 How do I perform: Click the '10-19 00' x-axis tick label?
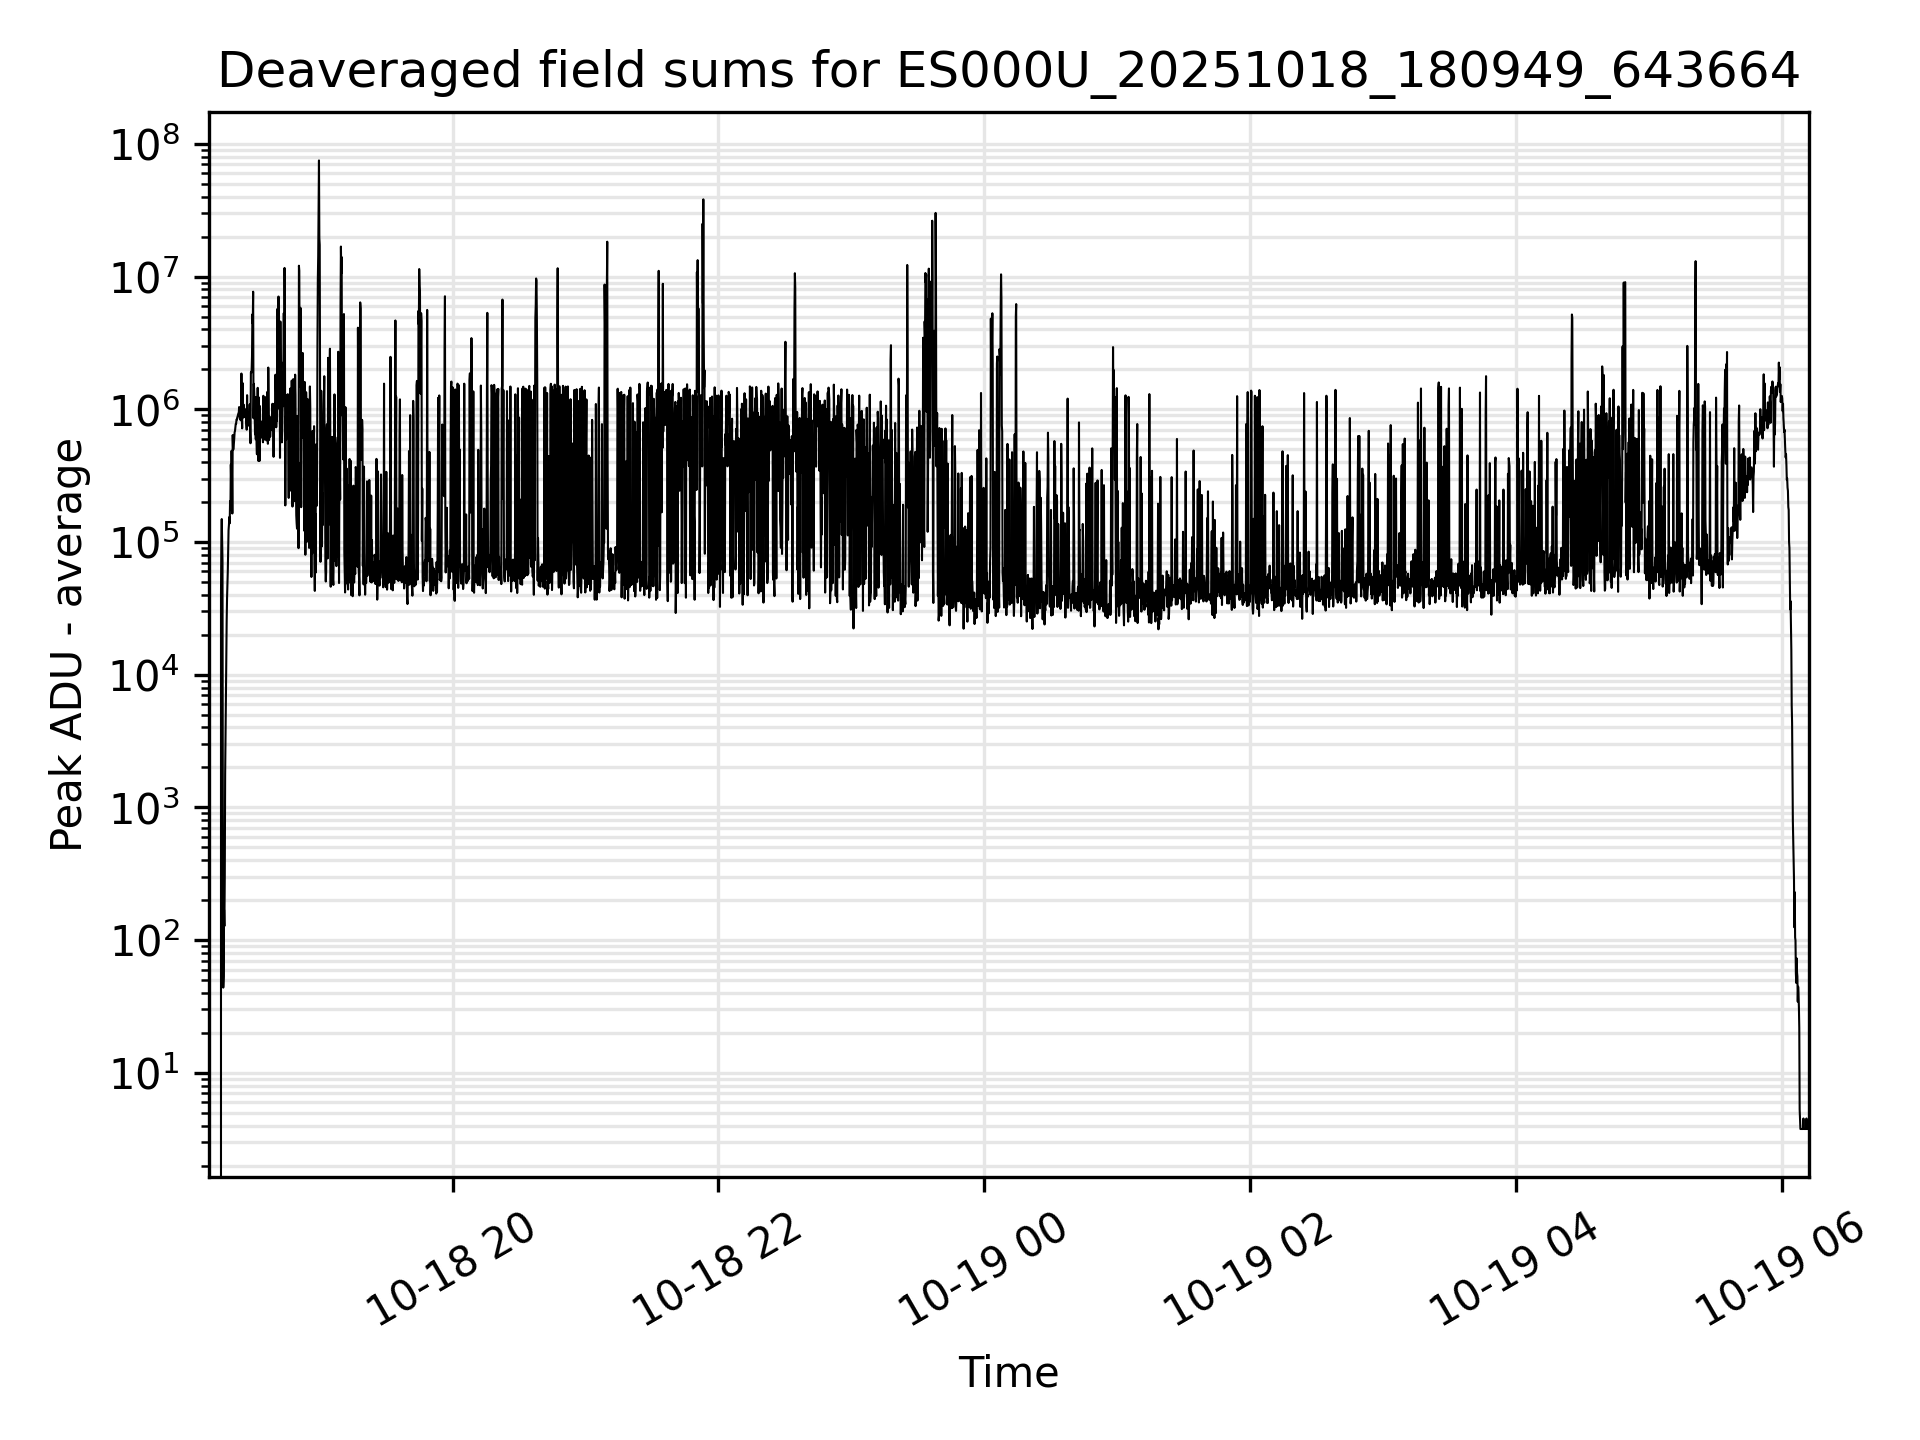(983, 1270)
